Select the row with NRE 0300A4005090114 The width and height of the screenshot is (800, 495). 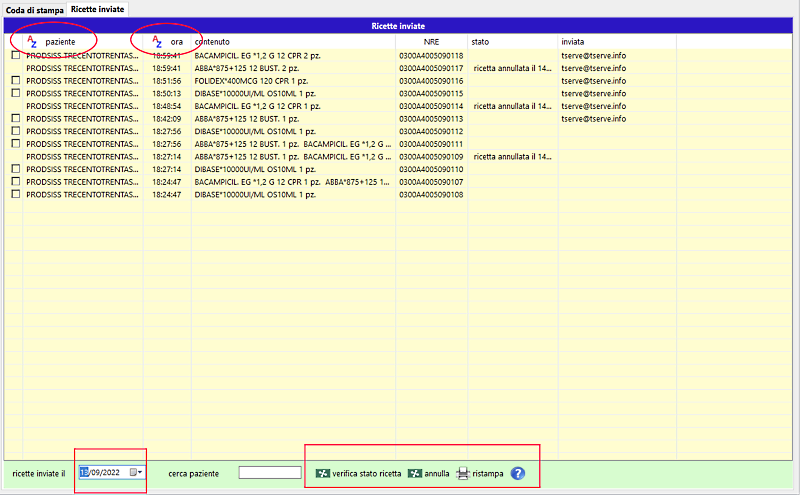tap(431, 106)
